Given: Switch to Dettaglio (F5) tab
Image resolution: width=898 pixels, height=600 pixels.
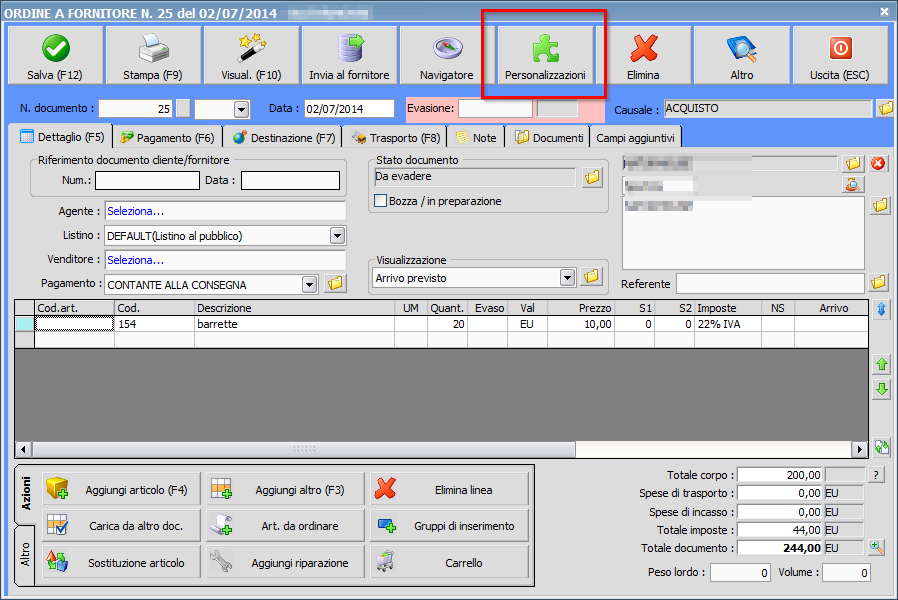Looking at the screenshot, I should [62, 137].
